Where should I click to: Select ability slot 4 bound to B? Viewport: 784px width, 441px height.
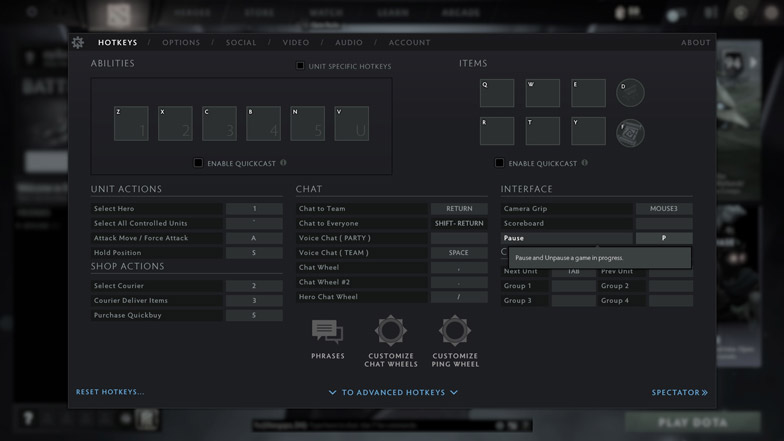click(264, 124)
